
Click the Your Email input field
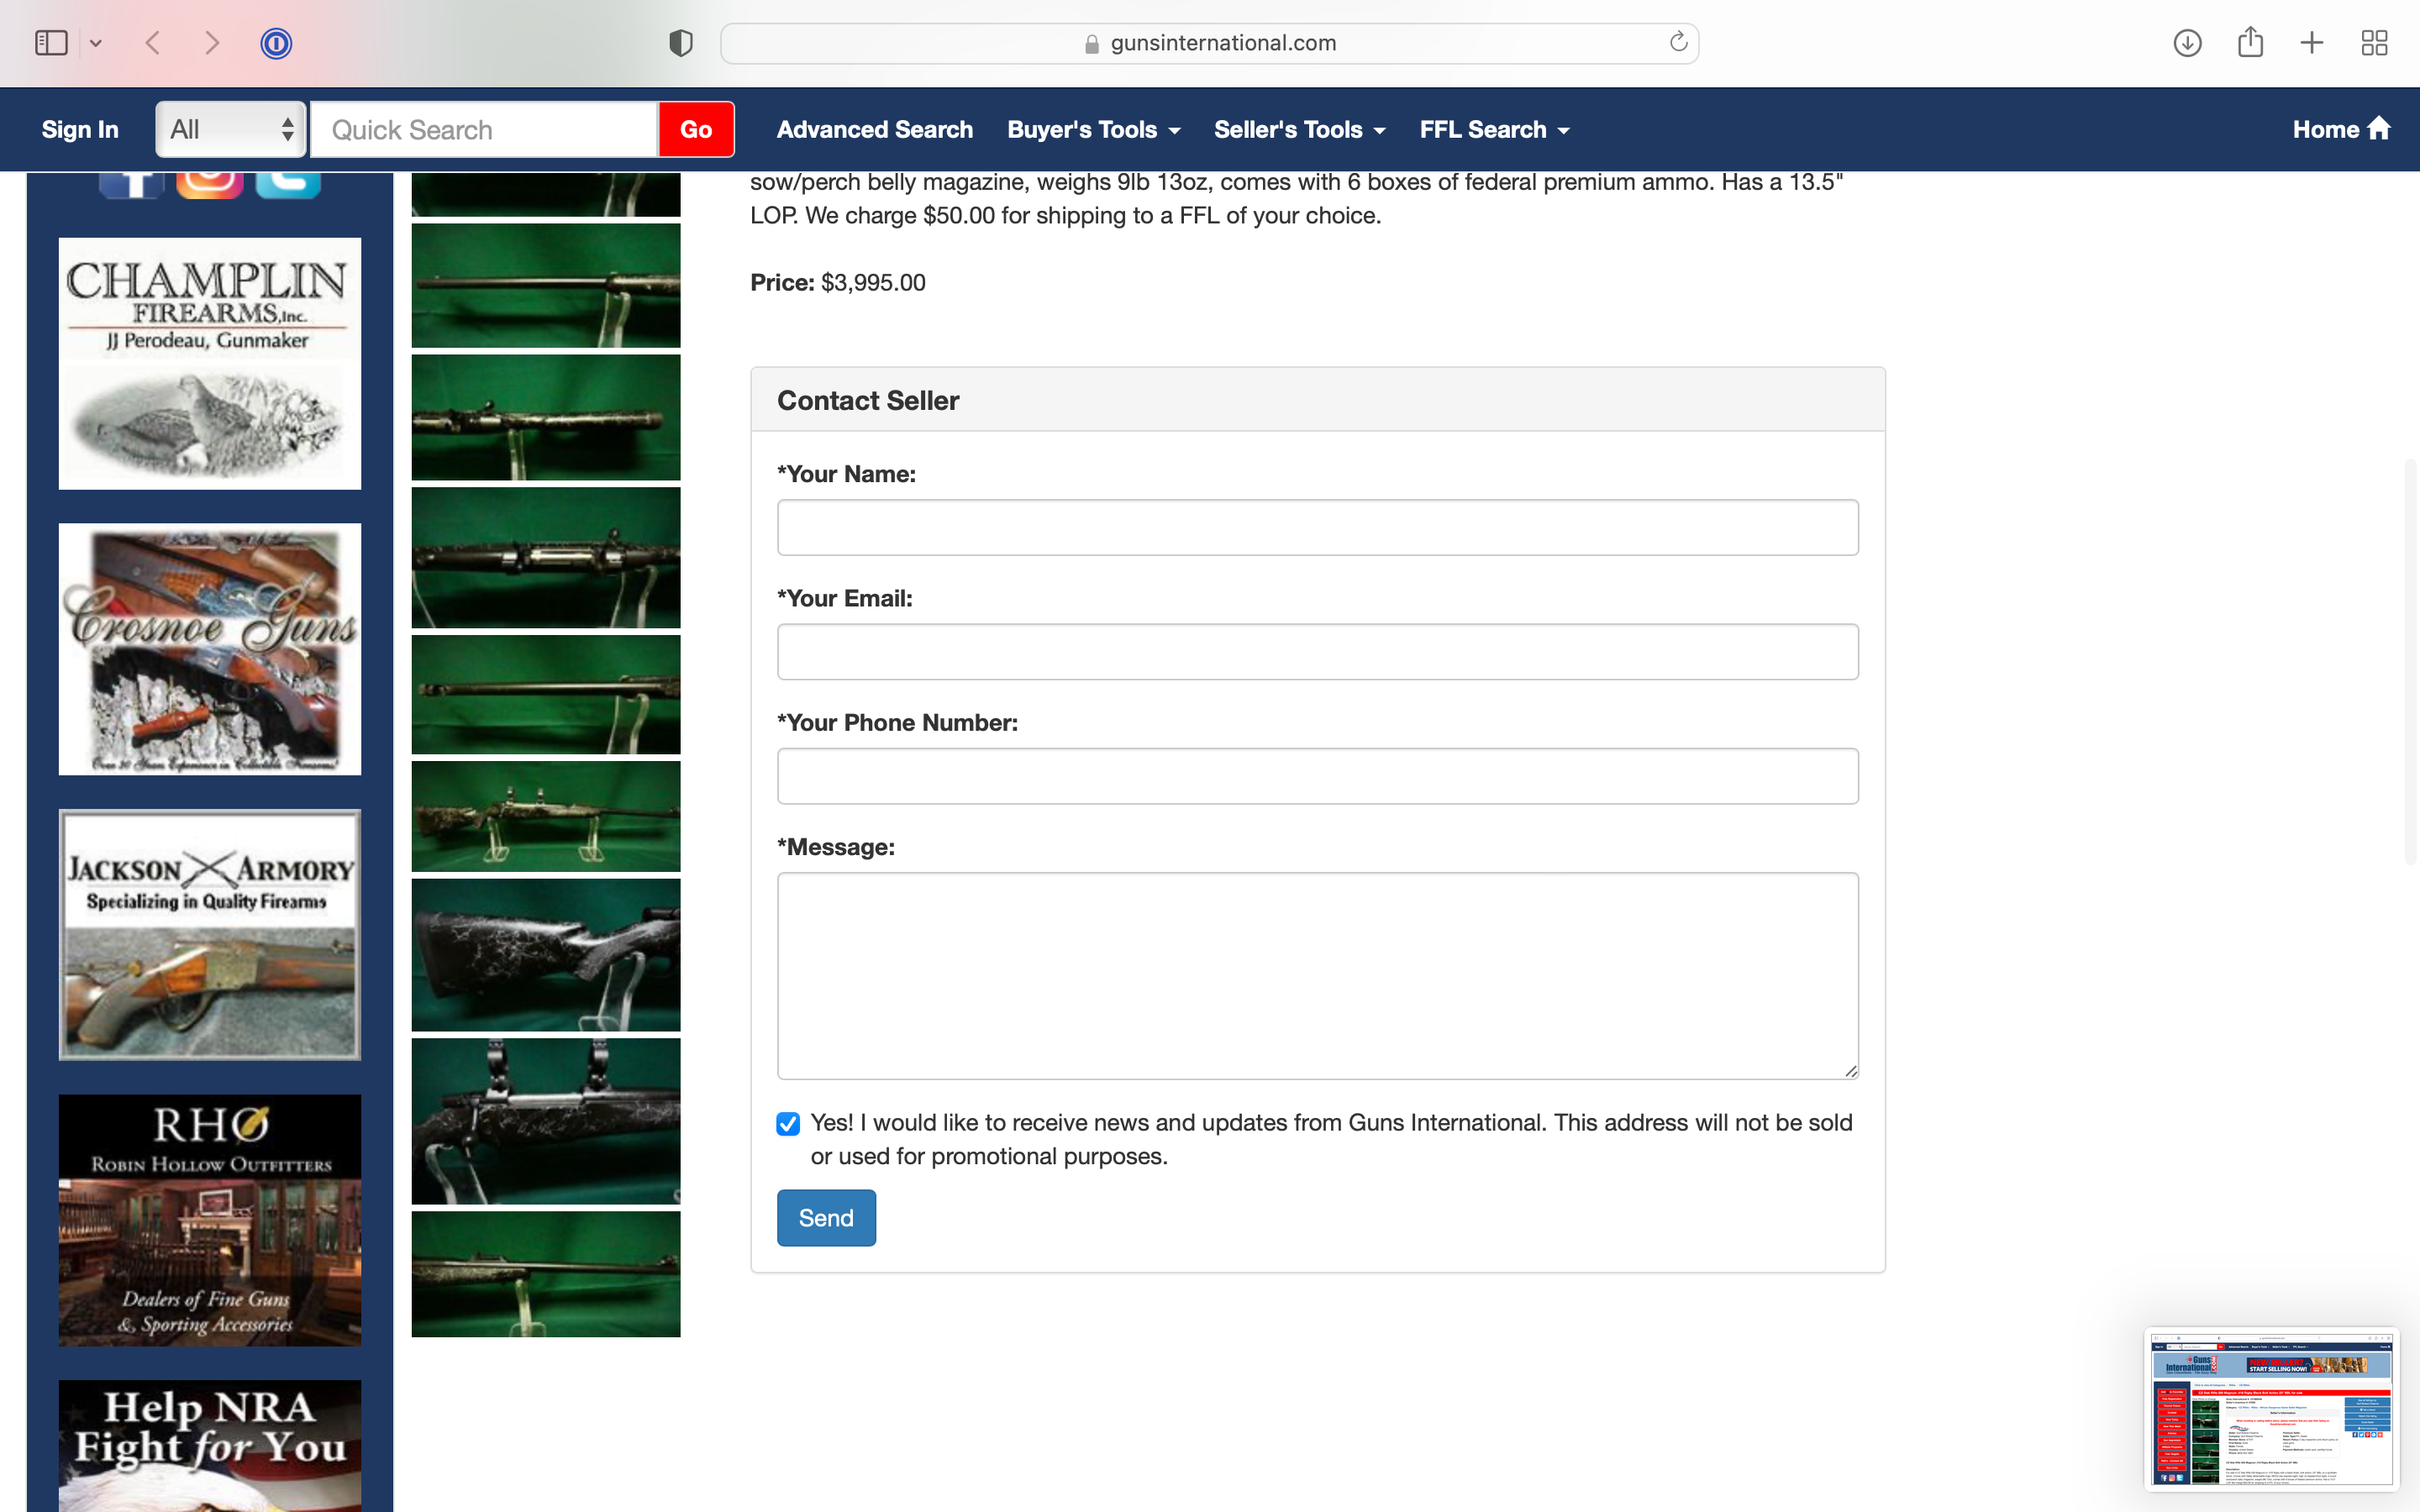(x=1317, y=652)
